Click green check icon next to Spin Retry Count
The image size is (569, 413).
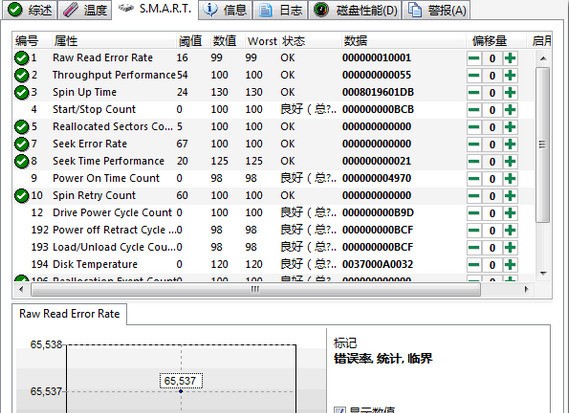[x=21, y=196]
